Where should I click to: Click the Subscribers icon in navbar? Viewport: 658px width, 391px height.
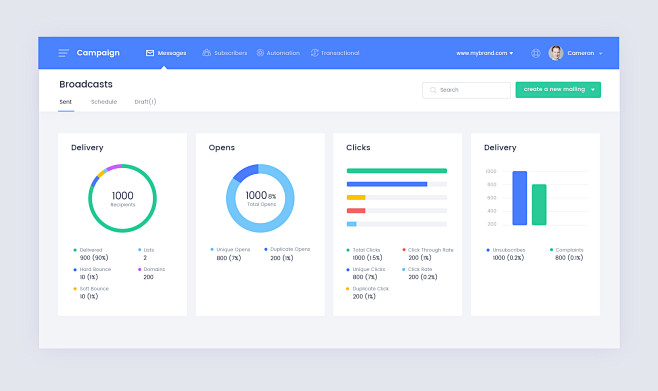coord(206,53)
